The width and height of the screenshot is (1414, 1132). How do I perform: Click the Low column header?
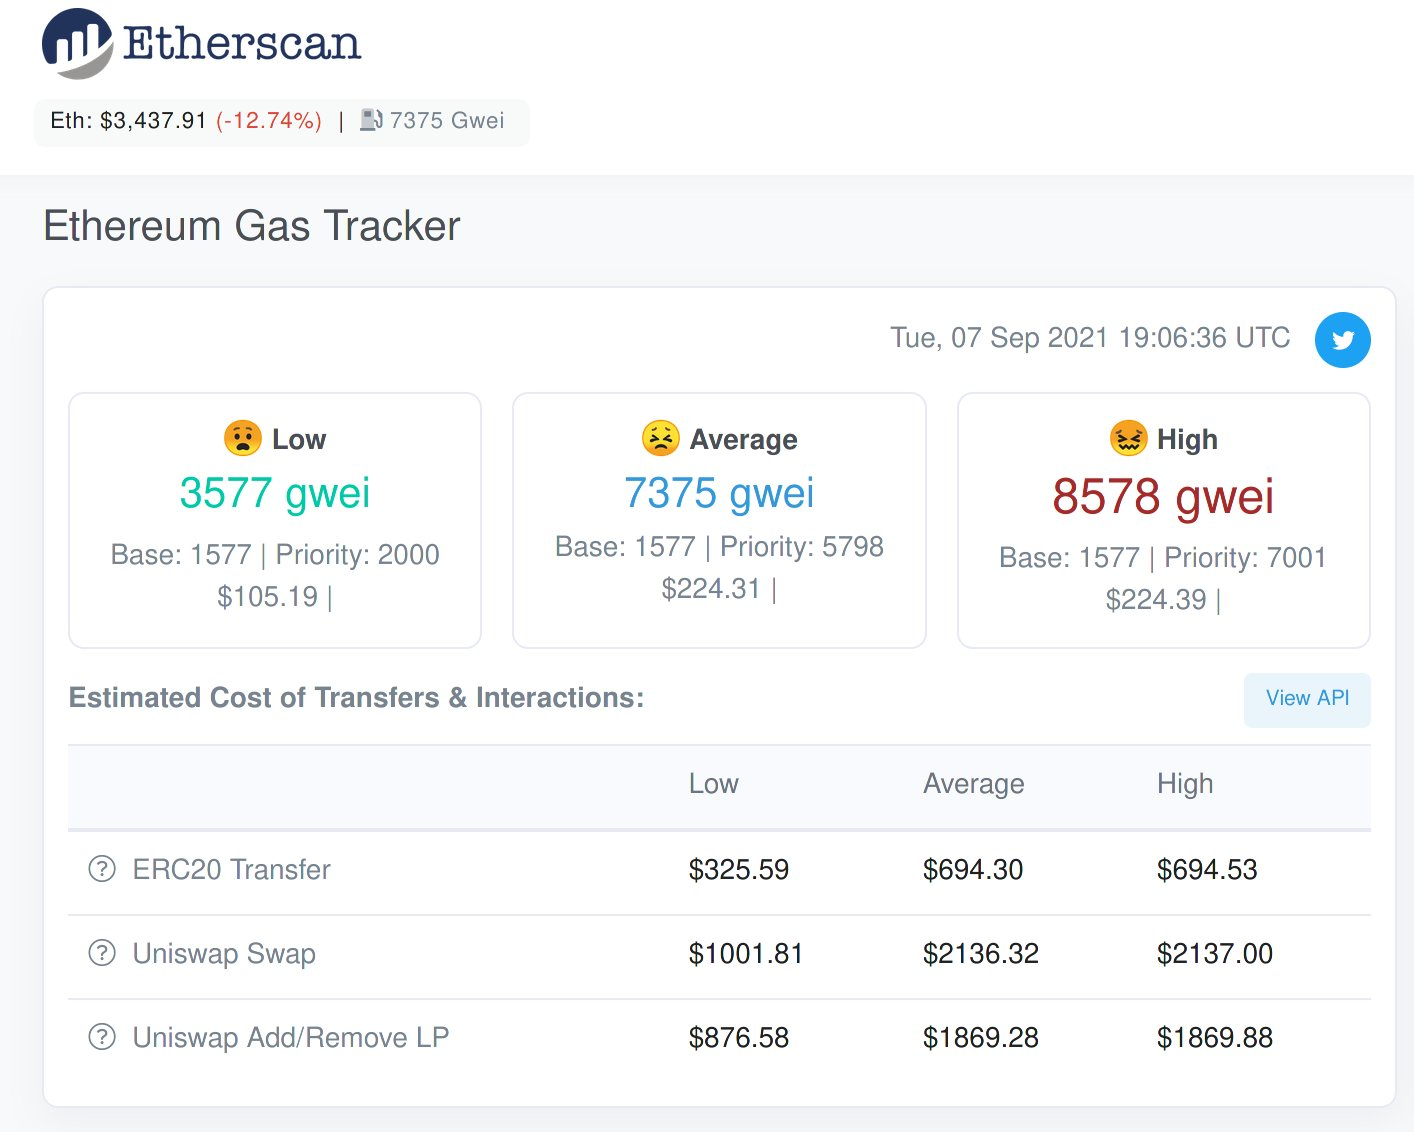(x=713, y=784)
